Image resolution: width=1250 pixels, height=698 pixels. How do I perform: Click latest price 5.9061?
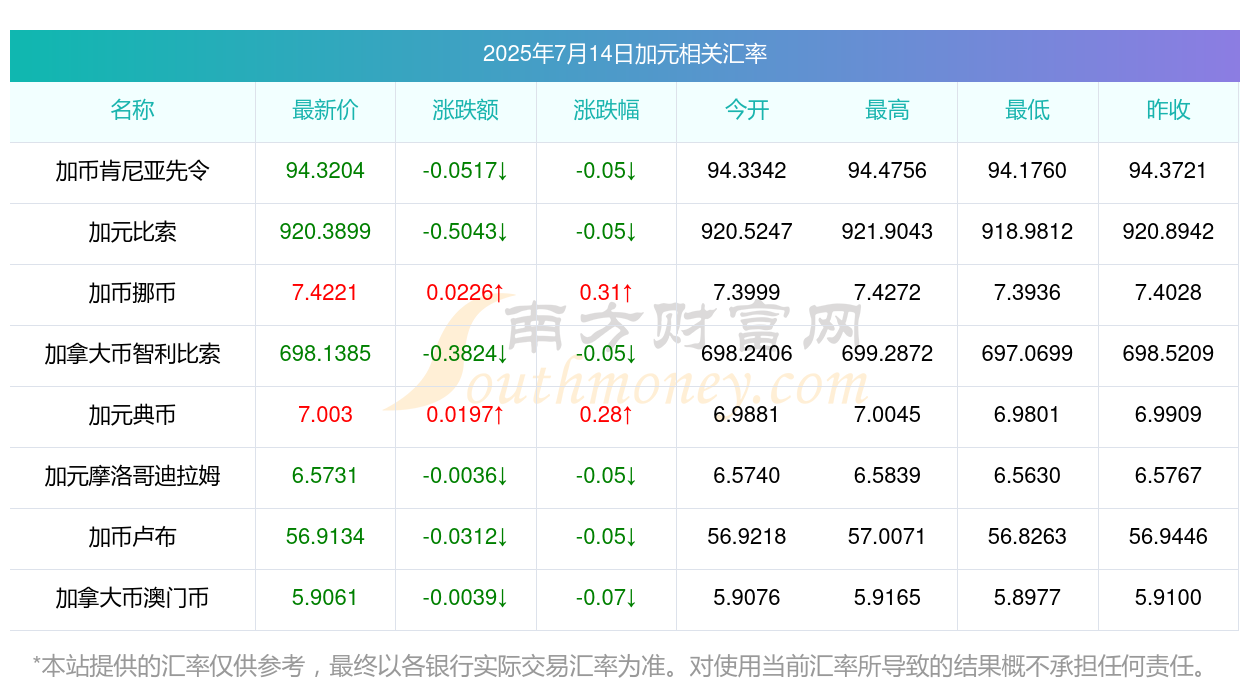[325, 598]
